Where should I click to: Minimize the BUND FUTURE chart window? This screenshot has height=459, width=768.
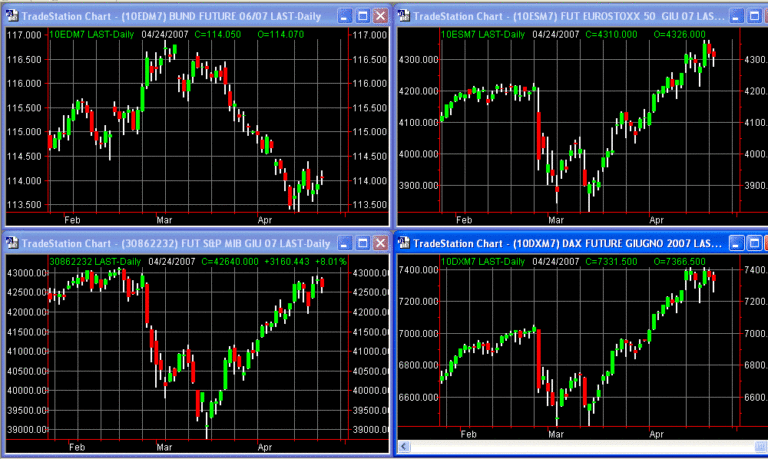(343, 16)
